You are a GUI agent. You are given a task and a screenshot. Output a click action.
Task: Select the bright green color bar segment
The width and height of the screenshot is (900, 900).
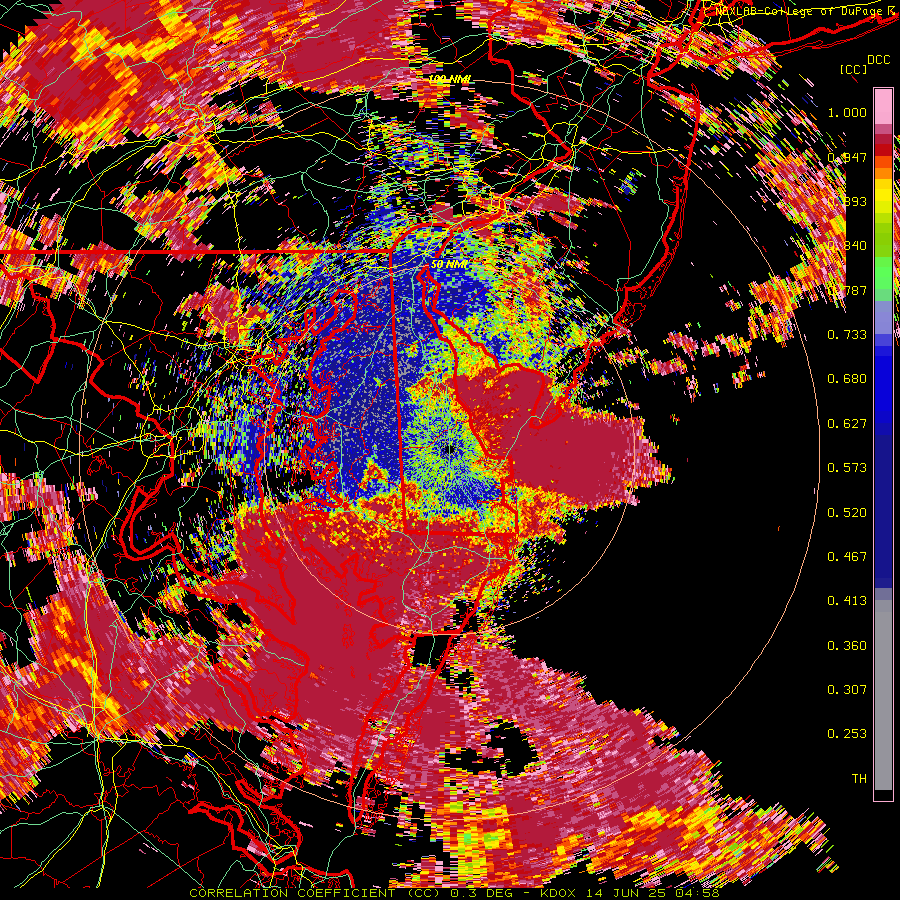[883, 273]
